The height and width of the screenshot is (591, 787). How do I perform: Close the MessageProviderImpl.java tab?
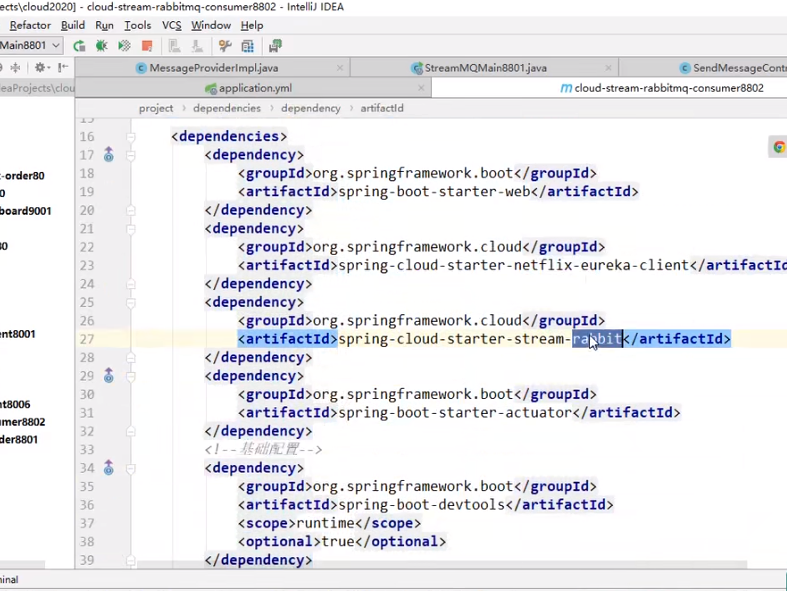point(340,68)
